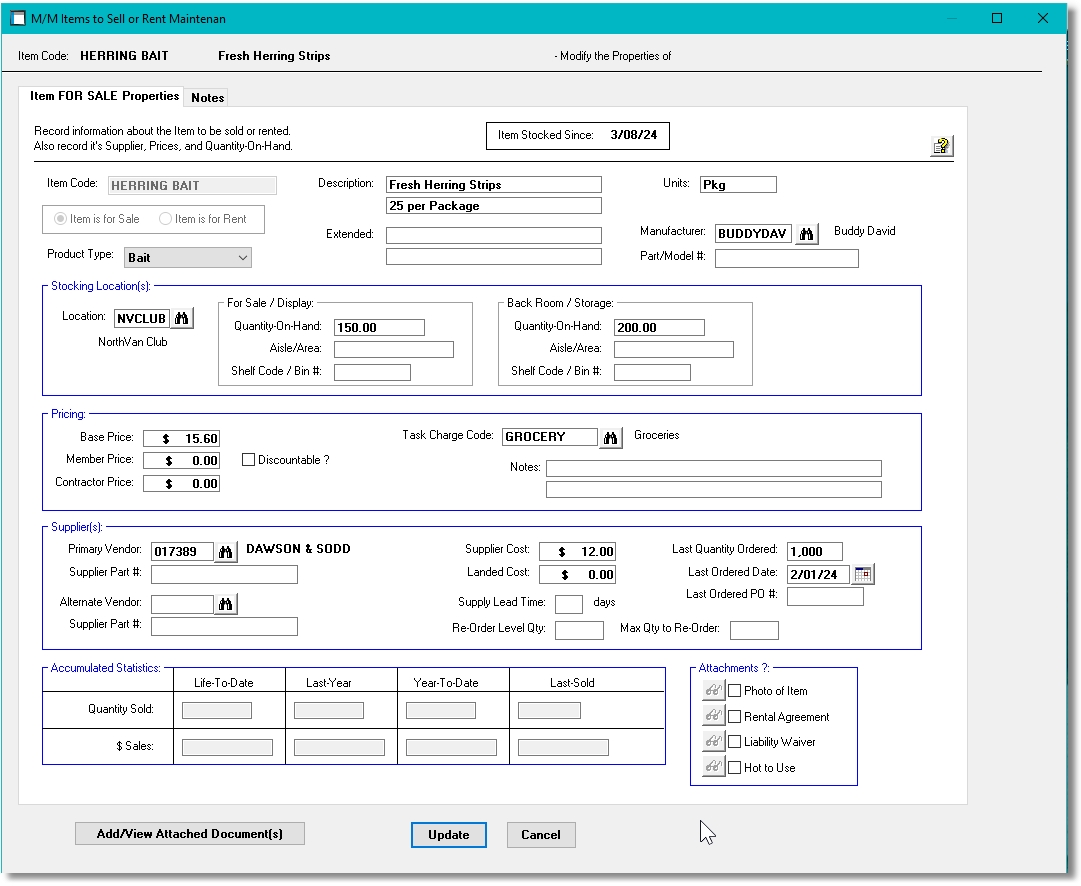Switch to the Notes tab
Screen dimensions: 1081x886
pyautogui.click(x=206, y=98)
